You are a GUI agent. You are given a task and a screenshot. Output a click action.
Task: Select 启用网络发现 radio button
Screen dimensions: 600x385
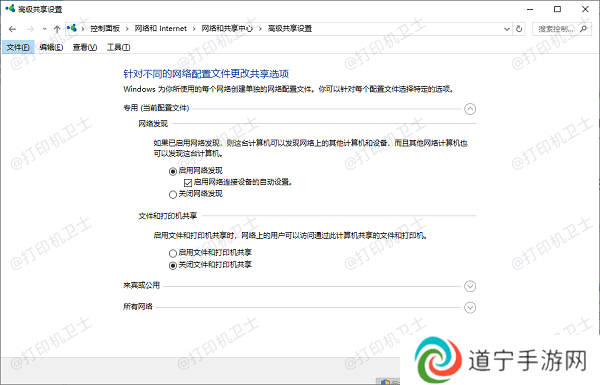173,171
